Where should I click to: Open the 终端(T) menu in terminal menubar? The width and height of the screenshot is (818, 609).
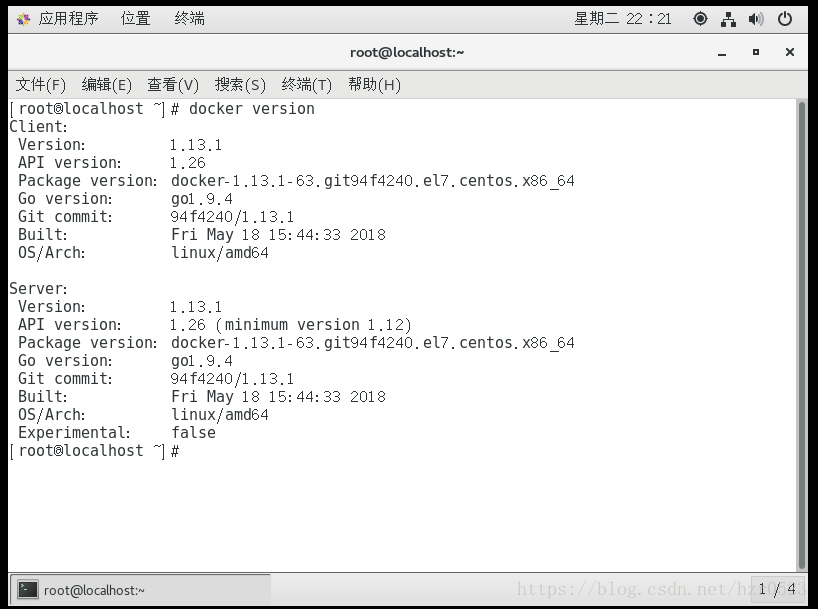coord(306,85)
